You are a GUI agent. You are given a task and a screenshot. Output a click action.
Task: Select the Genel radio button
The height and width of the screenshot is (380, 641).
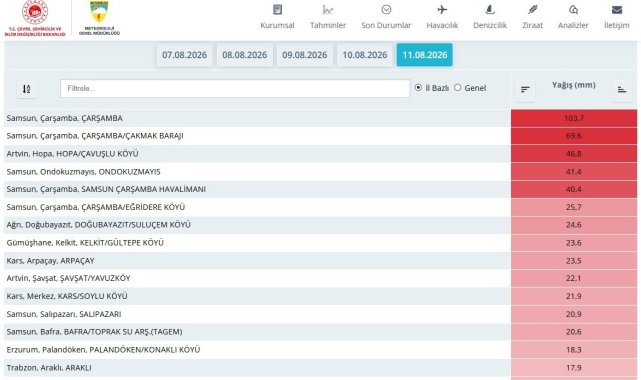tap(457, 87)
